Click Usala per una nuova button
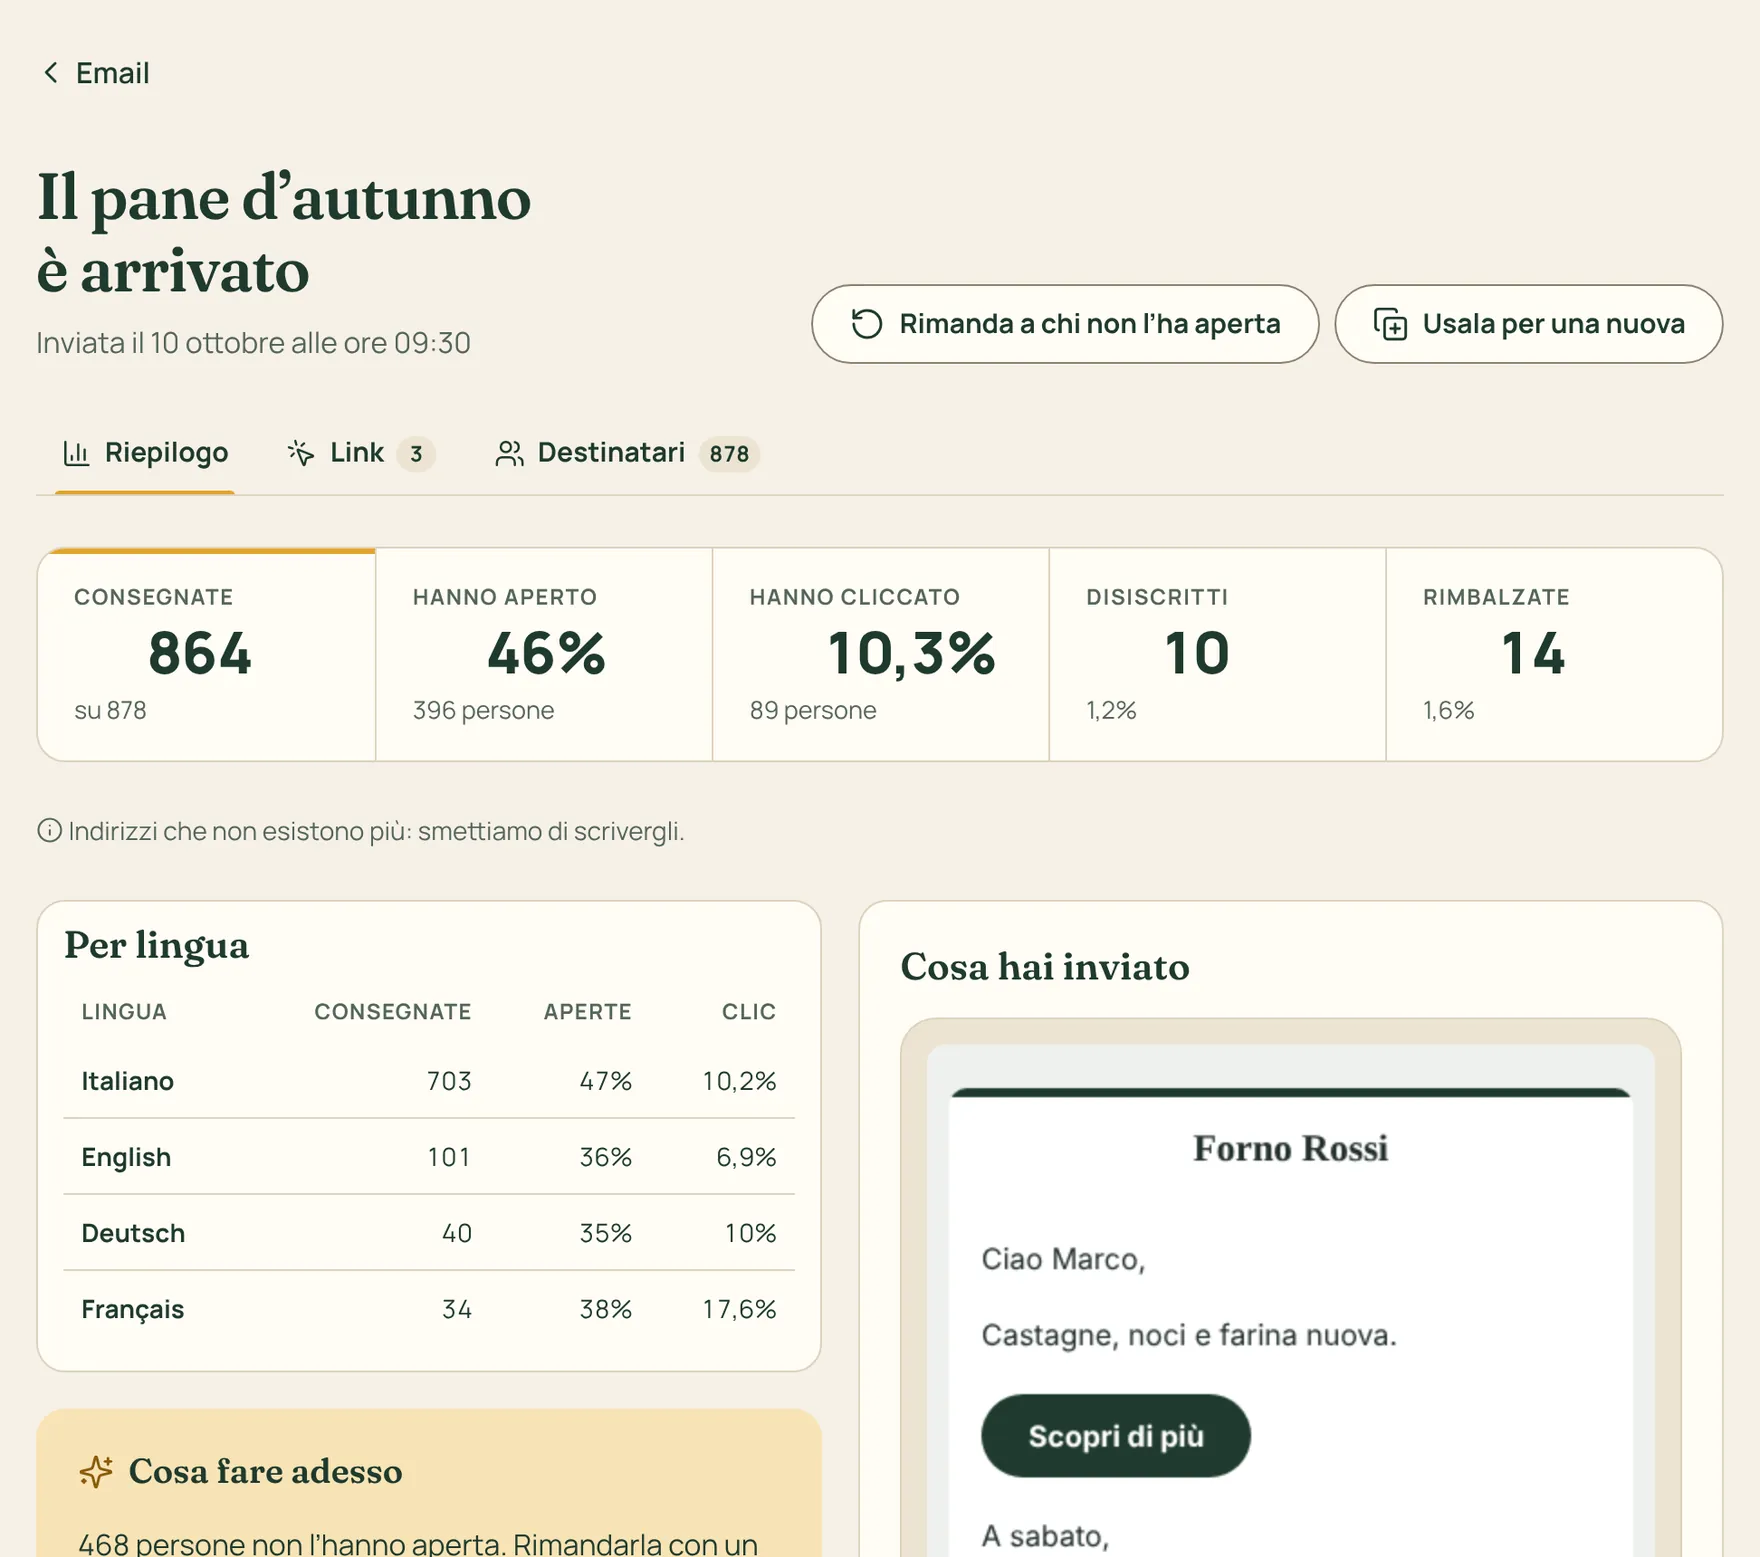Viewport: 1760px width, 1557px height. click(1528, 324)
